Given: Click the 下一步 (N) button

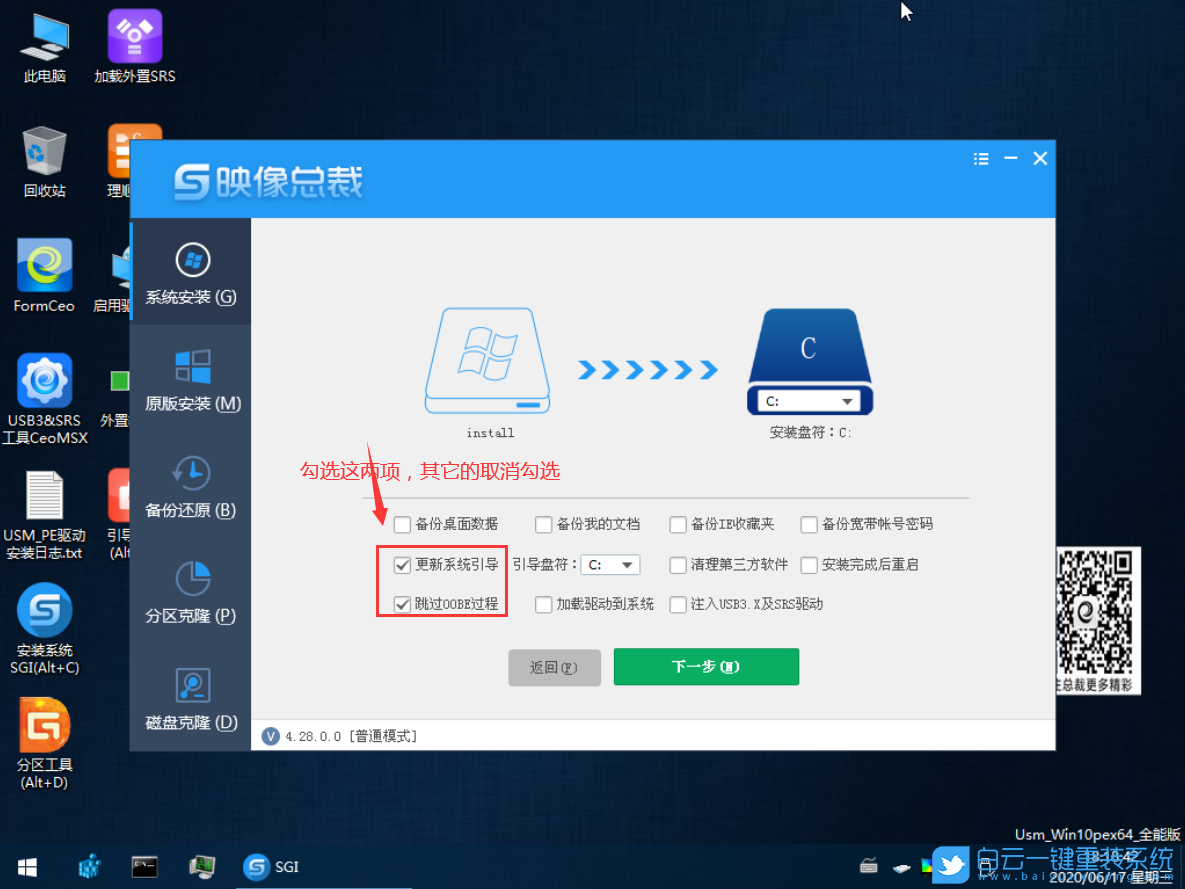Looking at the screenshot, I should coord(706,666).
